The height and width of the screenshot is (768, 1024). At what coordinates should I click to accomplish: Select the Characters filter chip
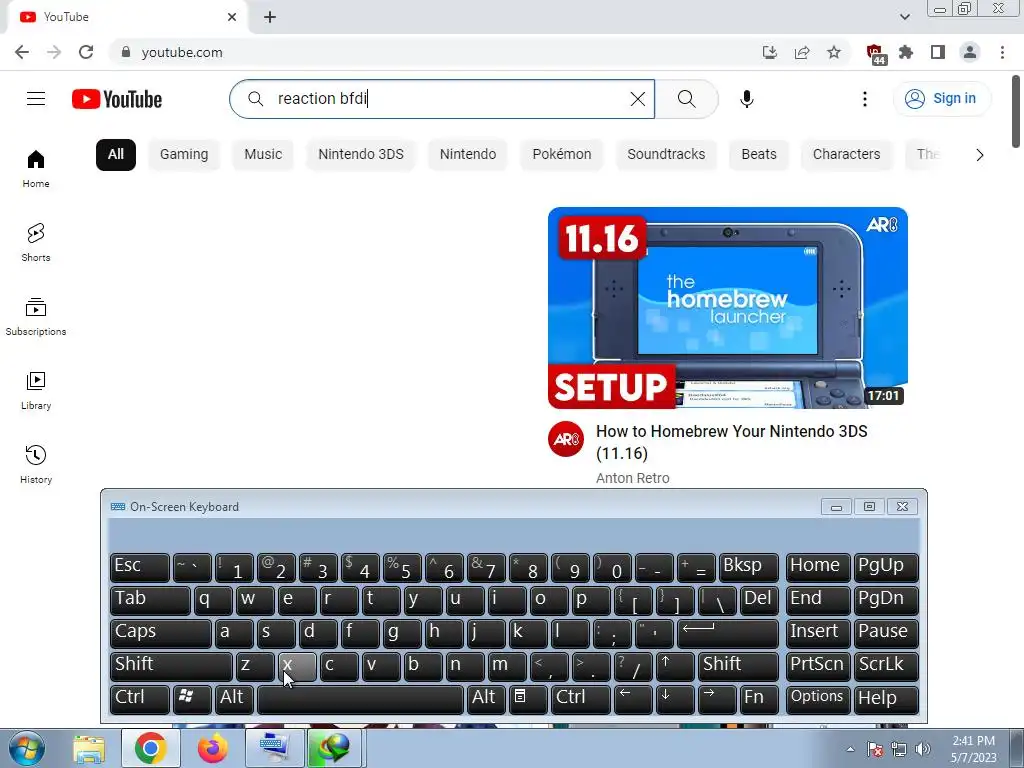pyautogui.click(x=846, y=155)
